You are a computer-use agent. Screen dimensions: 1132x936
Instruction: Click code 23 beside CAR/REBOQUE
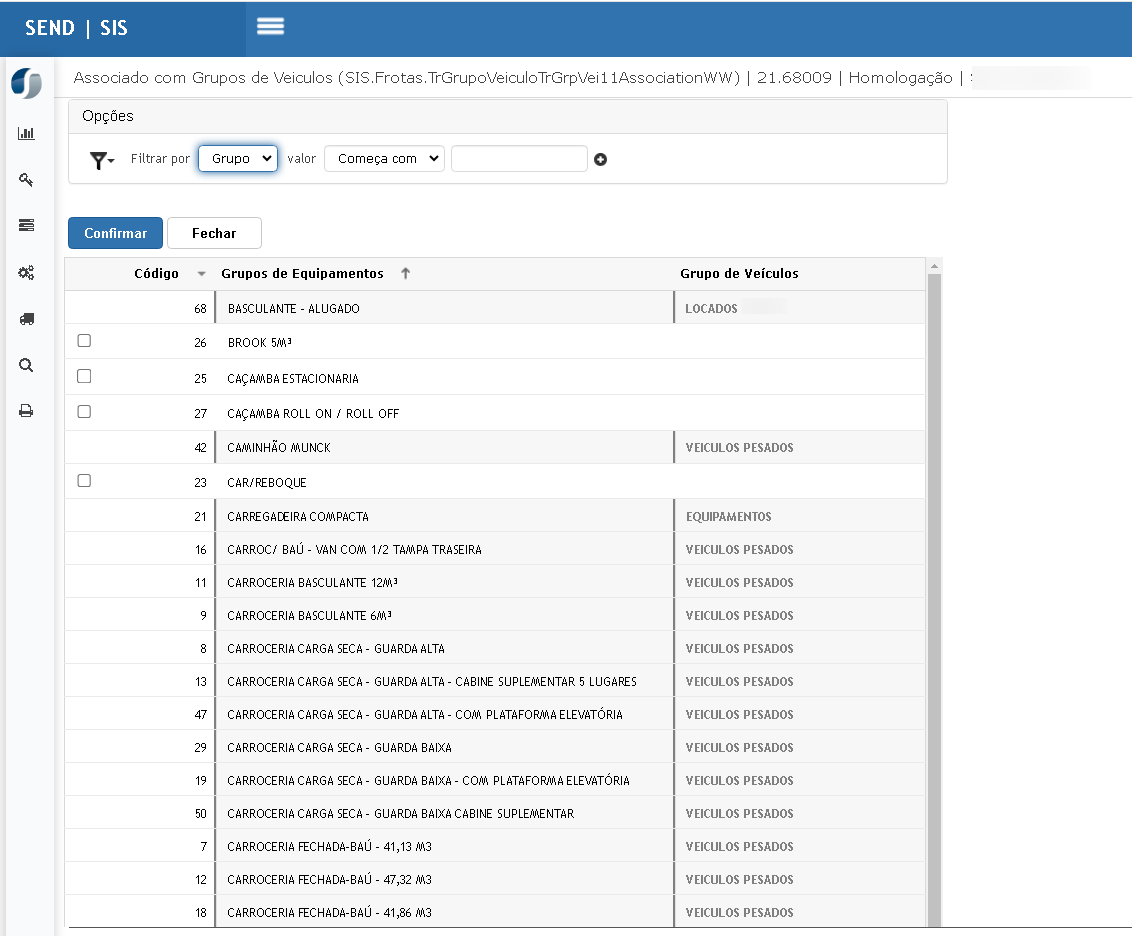(200, 483)
